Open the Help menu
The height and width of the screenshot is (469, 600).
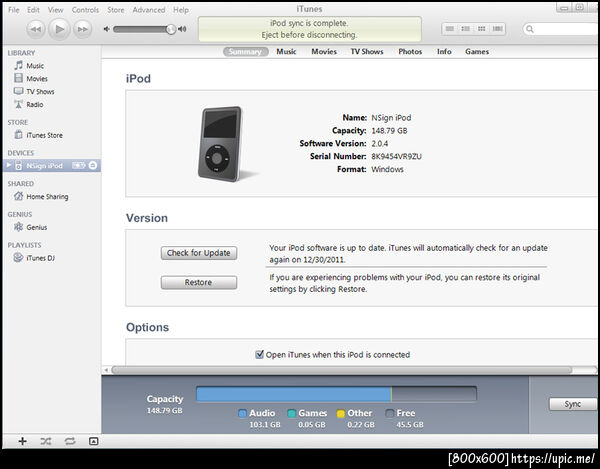tap(181, 10)
